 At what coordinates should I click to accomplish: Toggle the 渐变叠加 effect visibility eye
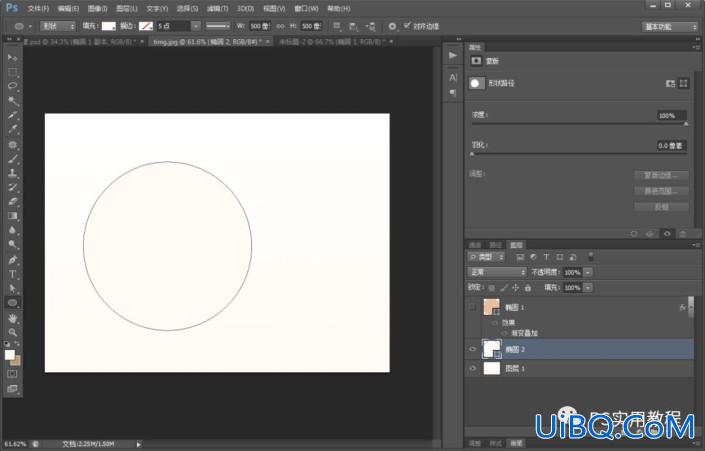pyautogui.click(x=504, y=333)
